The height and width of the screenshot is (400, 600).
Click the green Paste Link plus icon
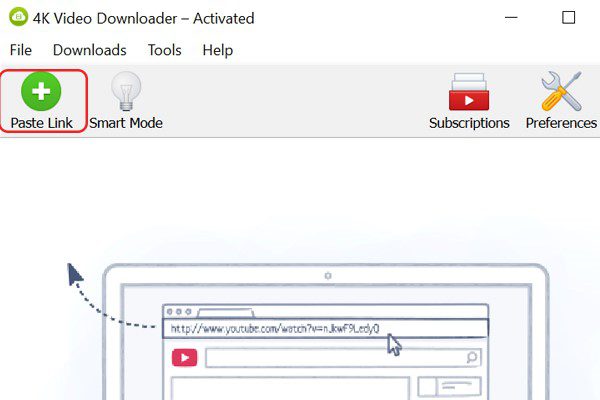(41, 91)
